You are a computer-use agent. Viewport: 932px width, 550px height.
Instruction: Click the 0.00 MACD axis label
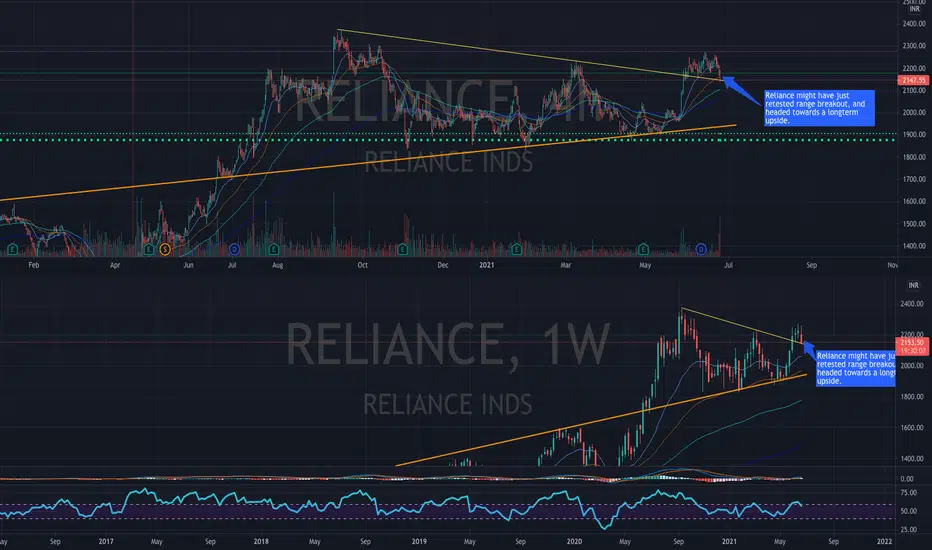point(907,479)
